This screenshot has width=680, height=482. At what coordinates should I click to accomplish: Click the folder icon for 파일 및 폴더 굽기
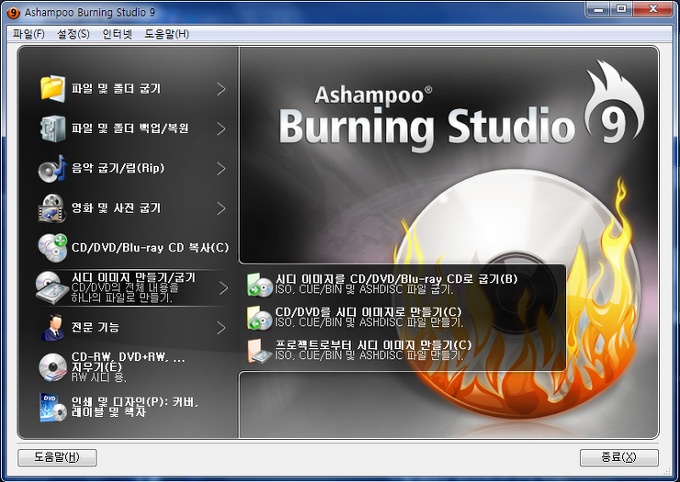click(x=52, y=89)
